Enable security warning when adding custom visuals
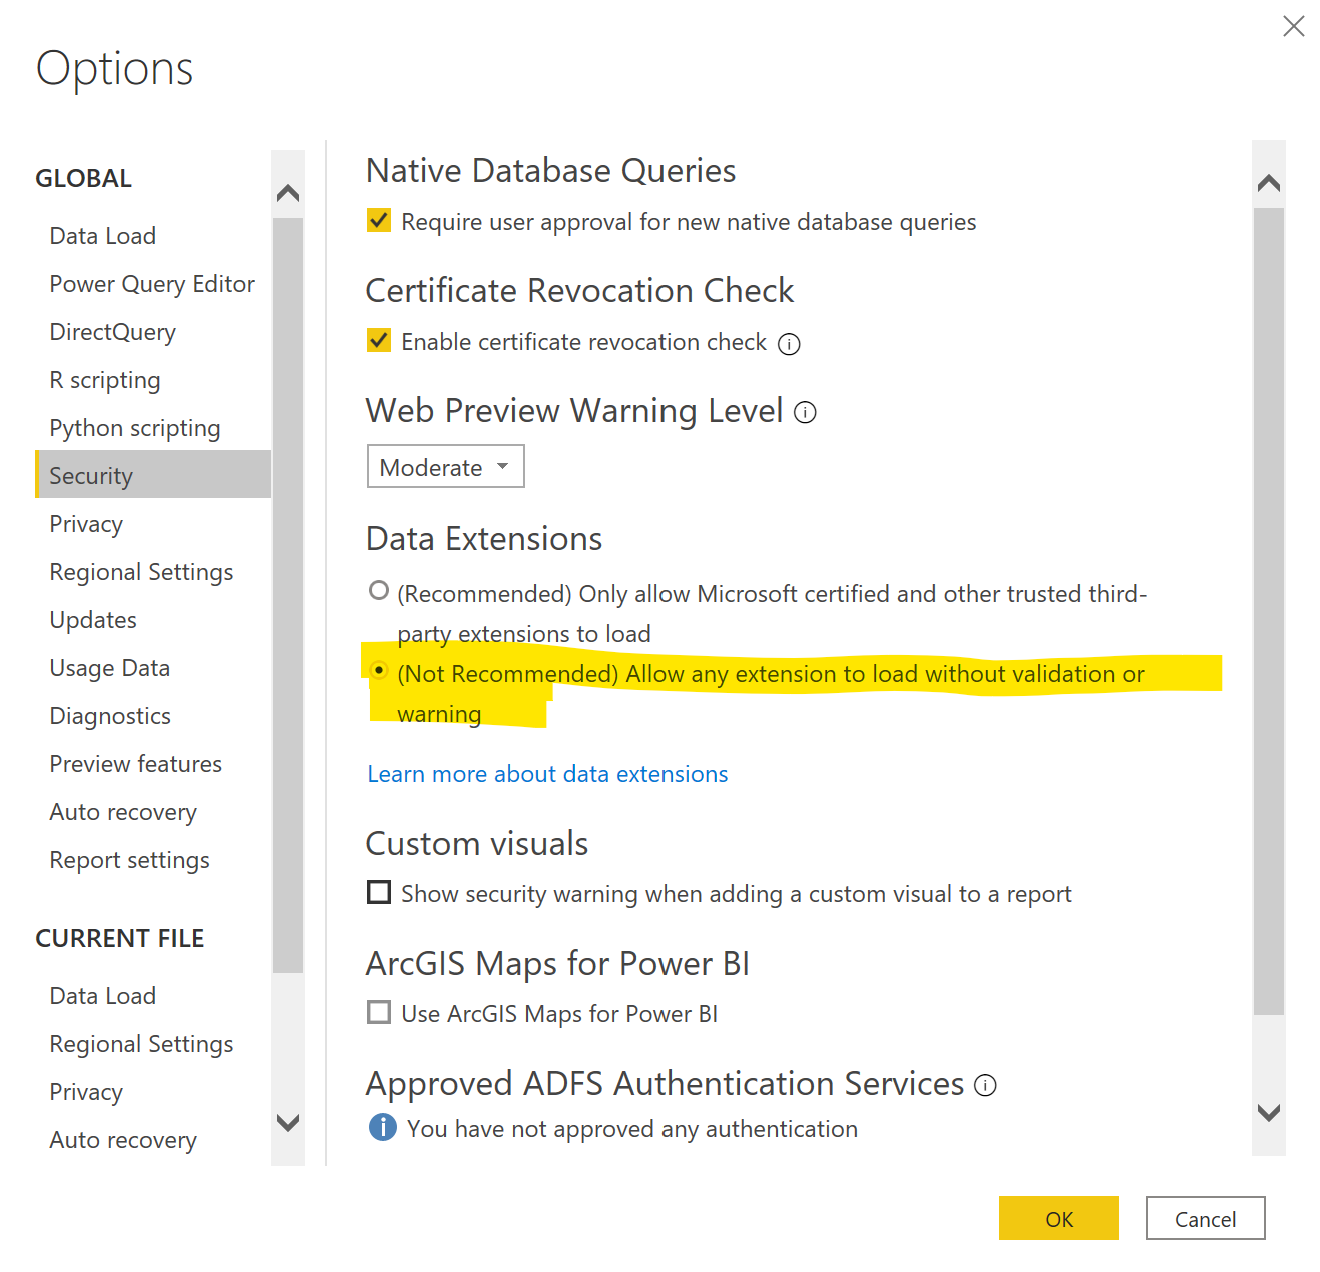 click(378, 891)
